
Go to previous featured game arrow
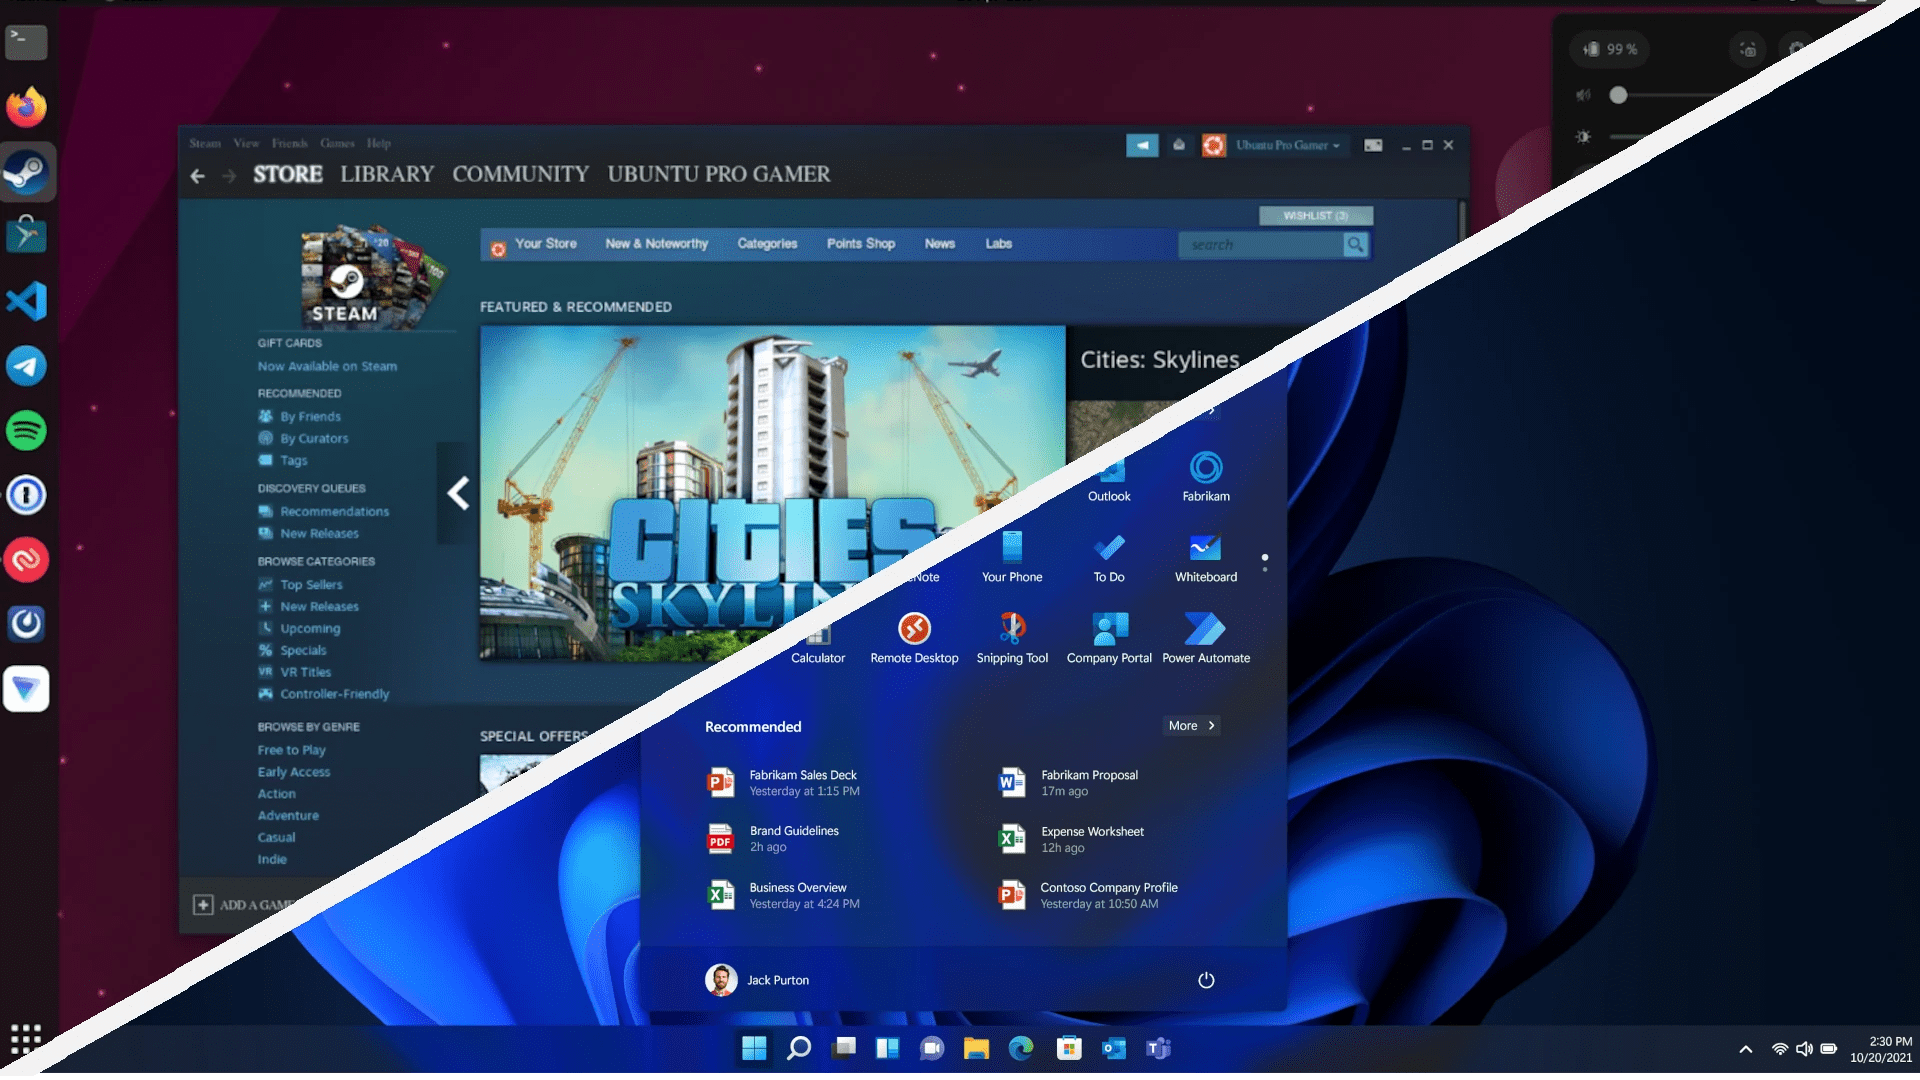(x=457, y=493)
